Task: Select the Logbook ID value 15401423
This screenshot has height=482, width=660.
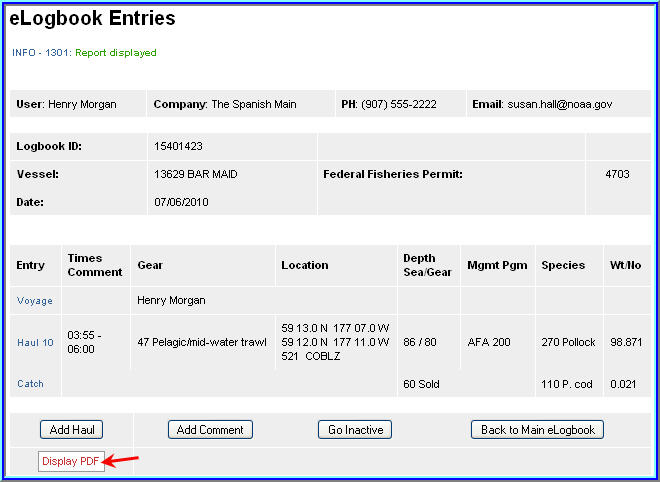Action: pyautogui.click(x=178, y=146)
